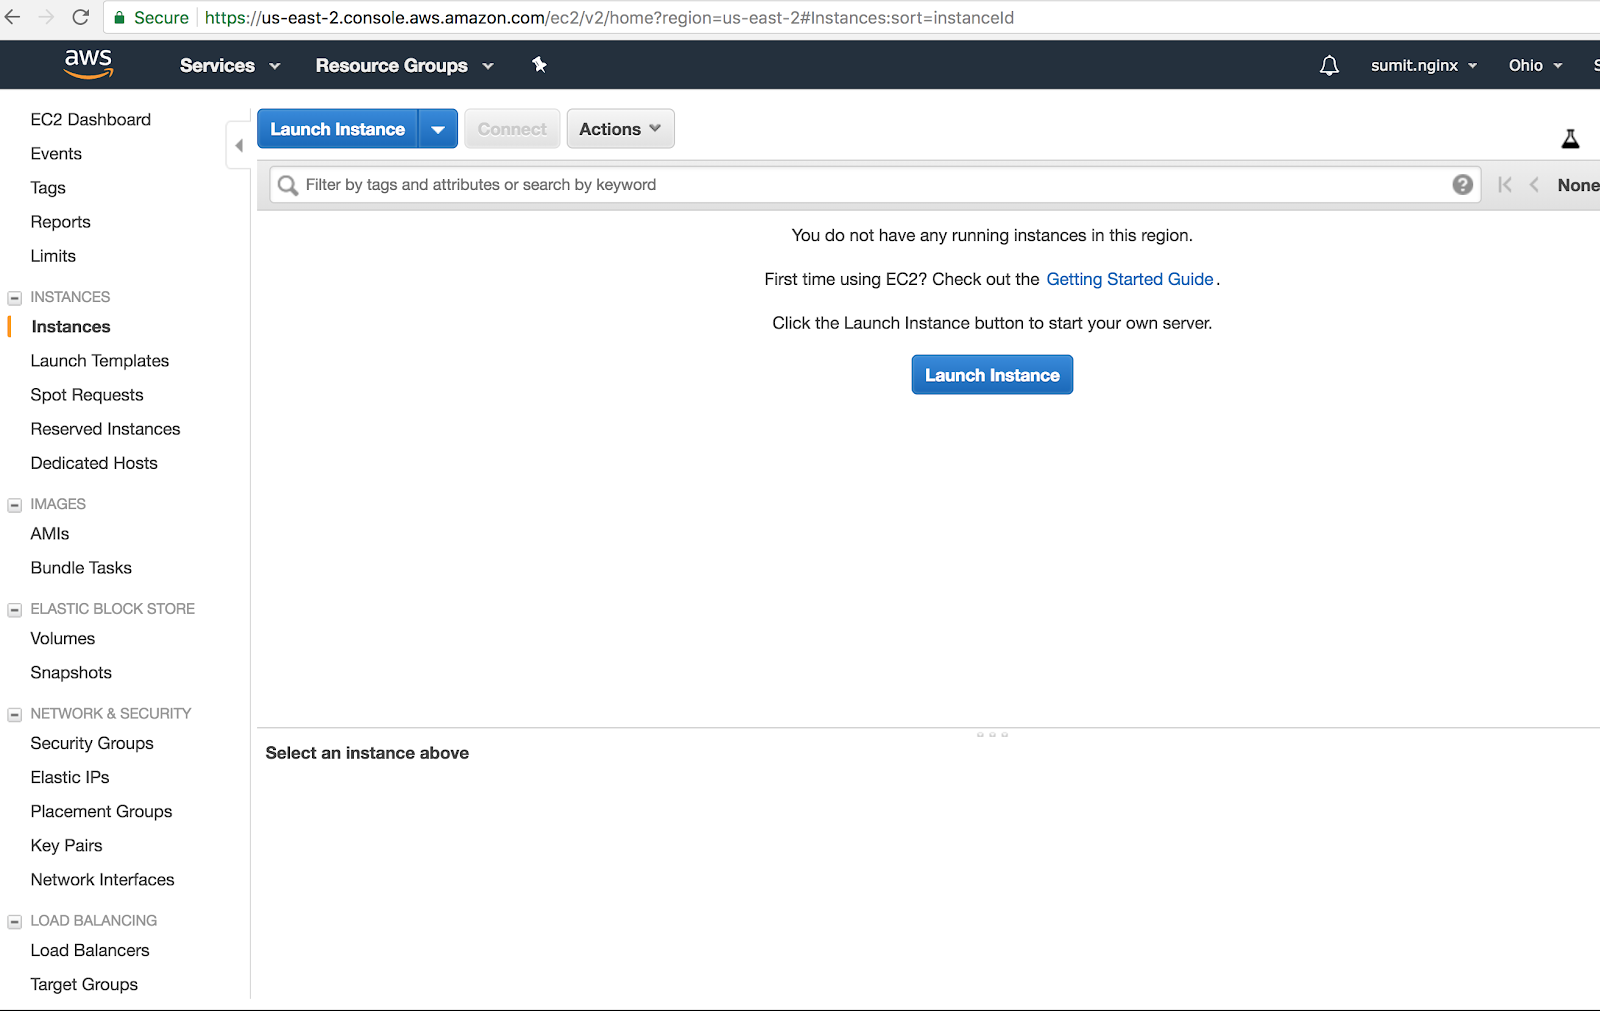This screenshot has width=1600, height=1011.
Task: Click the 'Select an instance above' text
Action: (x=367, y=753)
